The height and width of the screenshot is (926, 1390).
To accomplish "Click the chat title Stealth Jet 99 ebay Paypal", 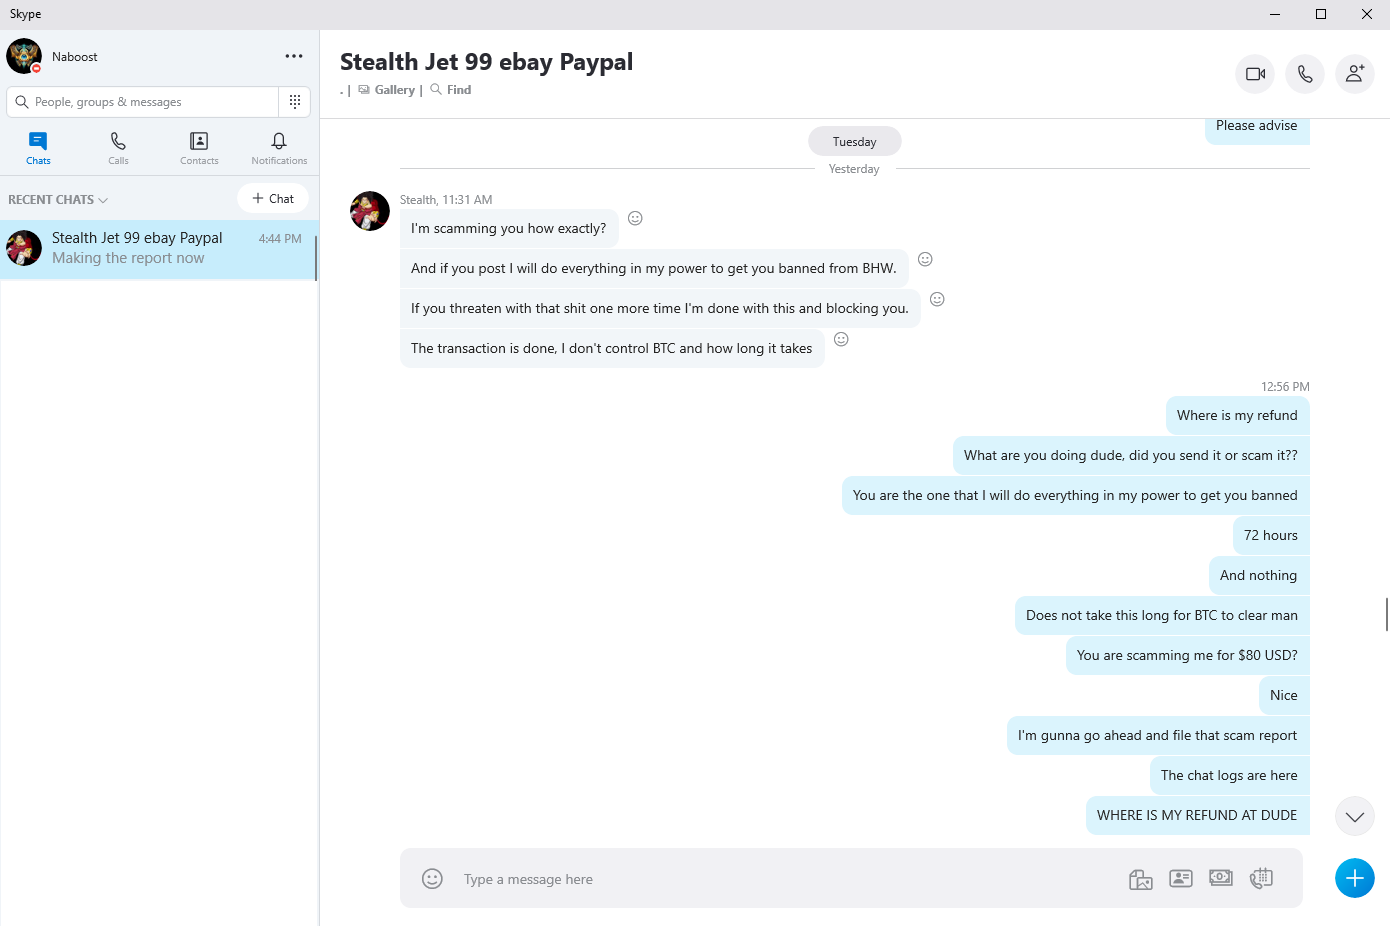I will click(486, 62).
